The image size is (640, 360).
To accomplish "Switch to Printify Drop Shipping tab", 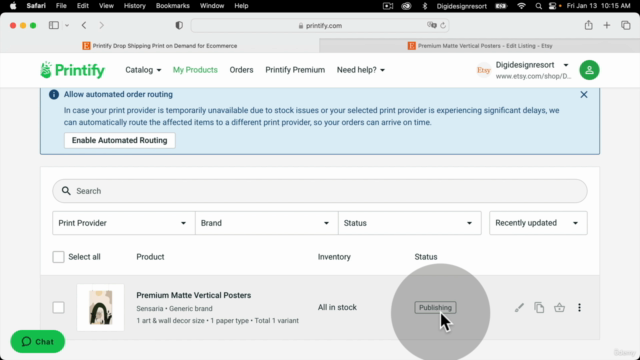I will (160, 46).
